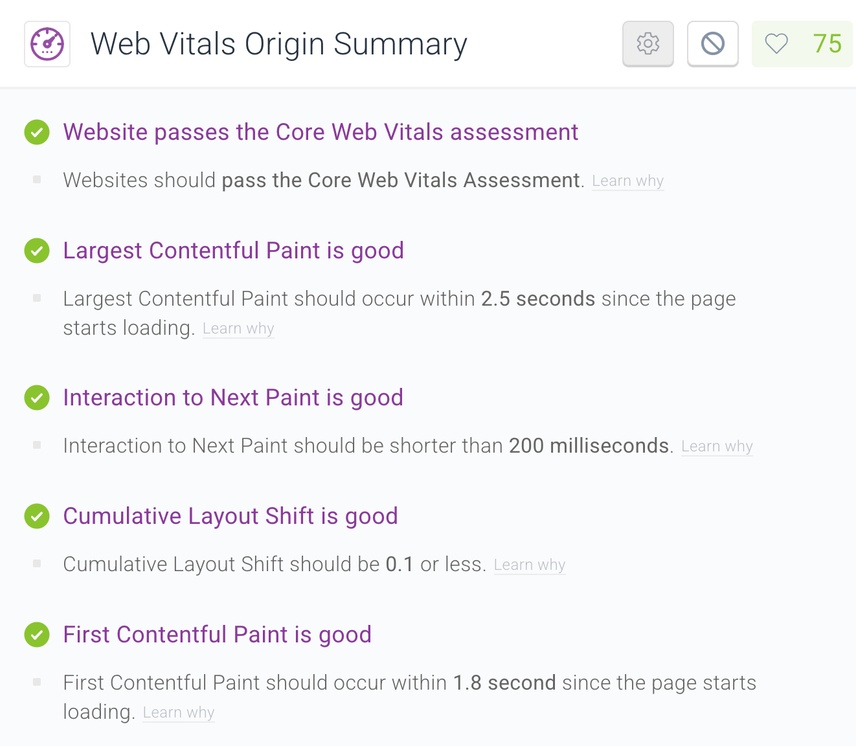
Task: Click the disable audit icon
Action: 712,44
